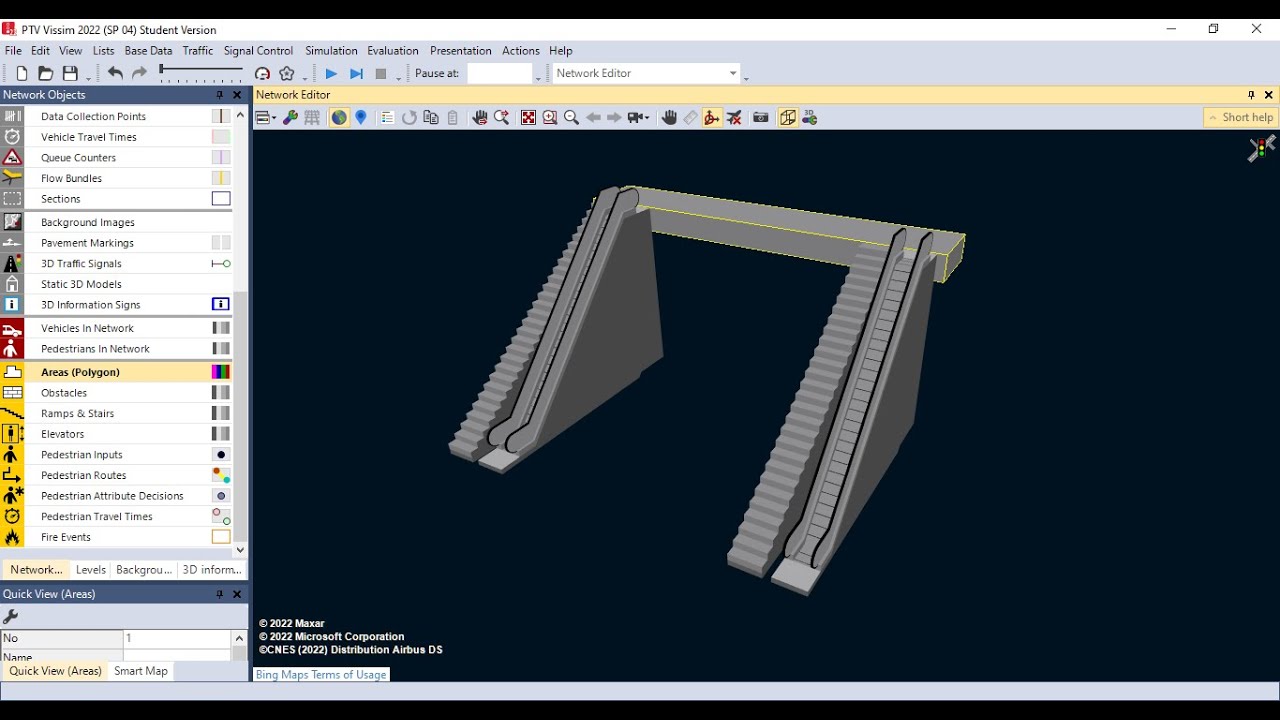Image resolution: width=1280 pixels, height=720 pixels.
Task: Click the screenshot camera icon
Action: tap(761, 117)
